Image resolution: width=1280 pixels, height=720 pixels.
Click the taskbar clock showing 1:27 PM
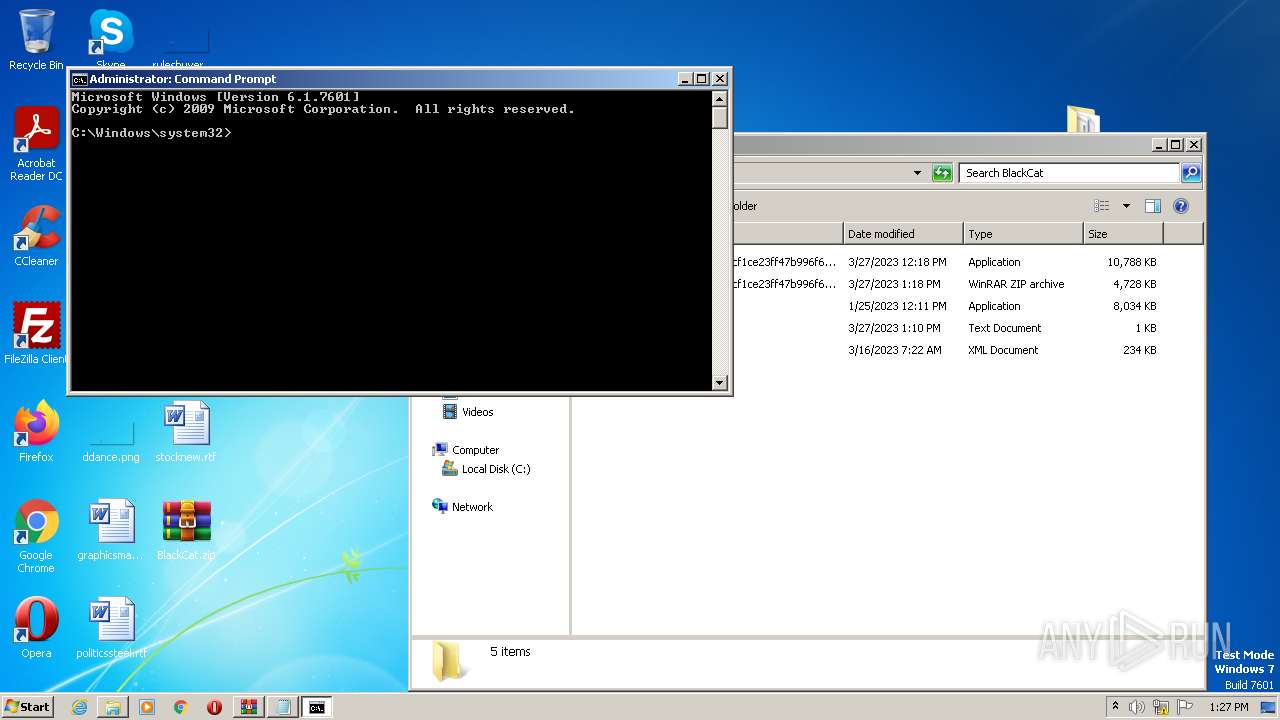click(x=1229, y=707)
